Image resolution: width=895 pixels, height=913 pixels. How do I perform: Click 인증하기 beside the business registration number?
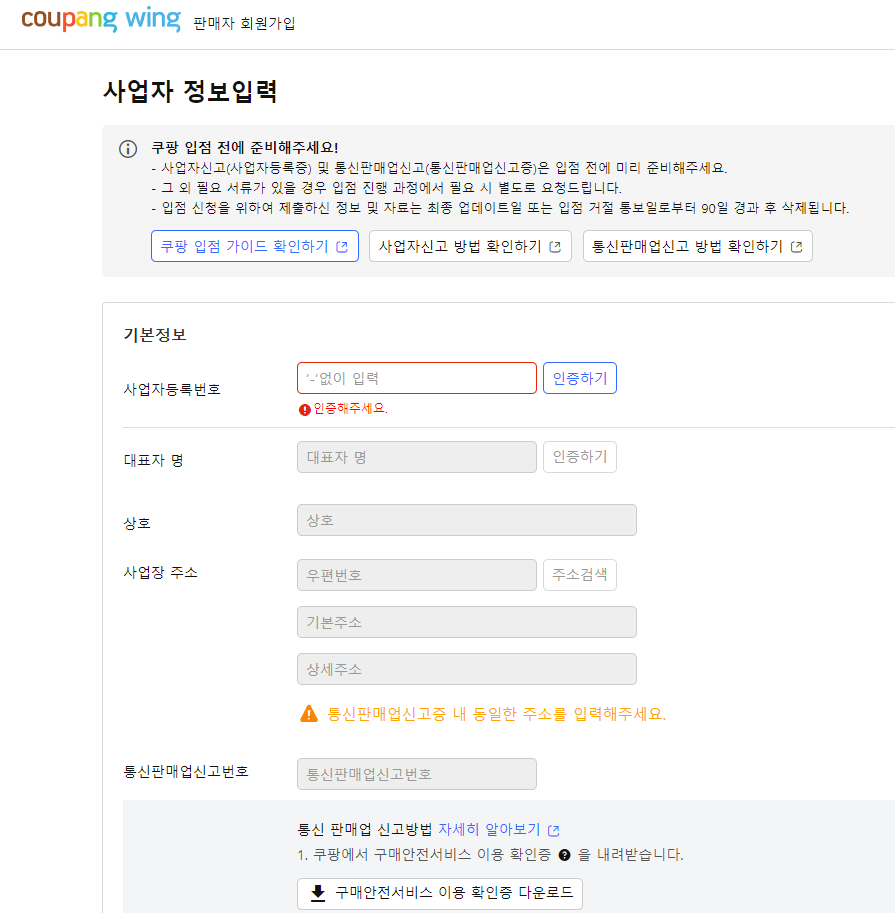tap(580, 377)
